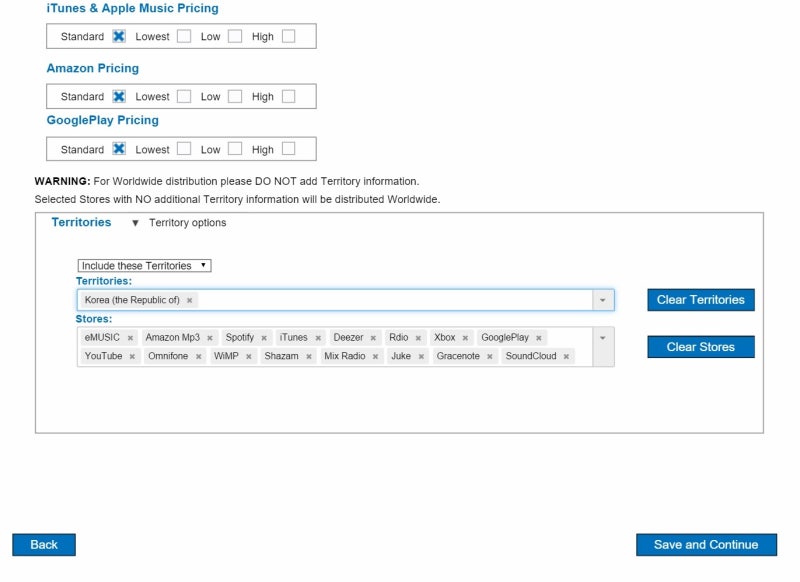
Task: Check Lowest for GooglePlay Pricing
Action: (184, 148)
